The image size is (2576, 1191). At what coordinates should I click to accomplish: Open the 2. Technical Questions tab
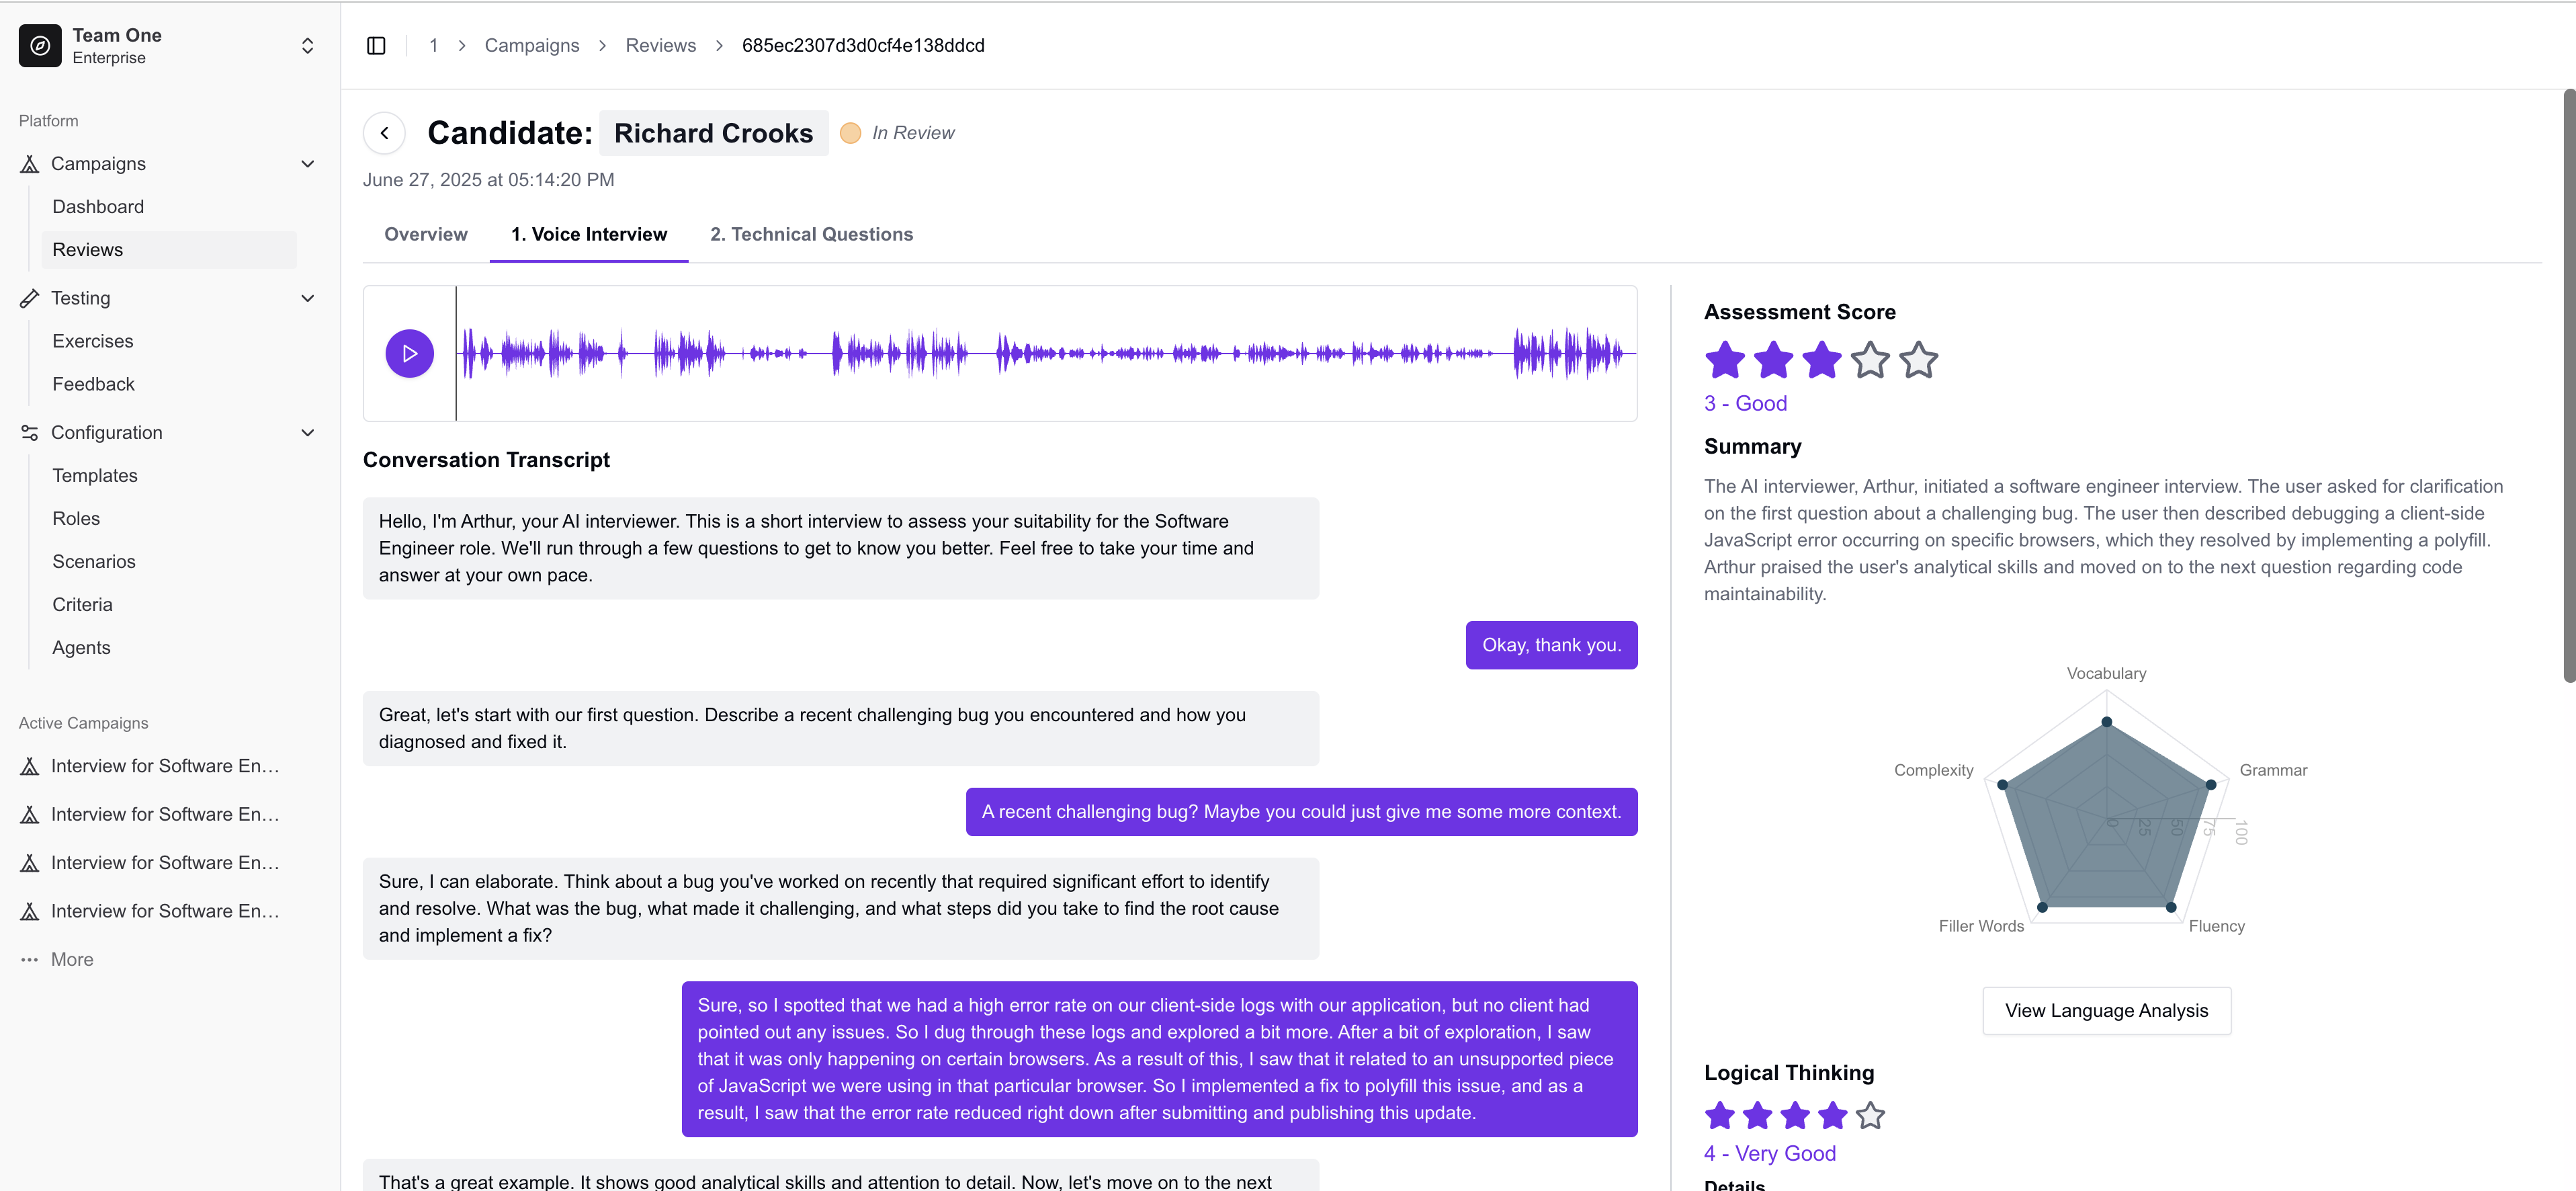pos(811,234)
